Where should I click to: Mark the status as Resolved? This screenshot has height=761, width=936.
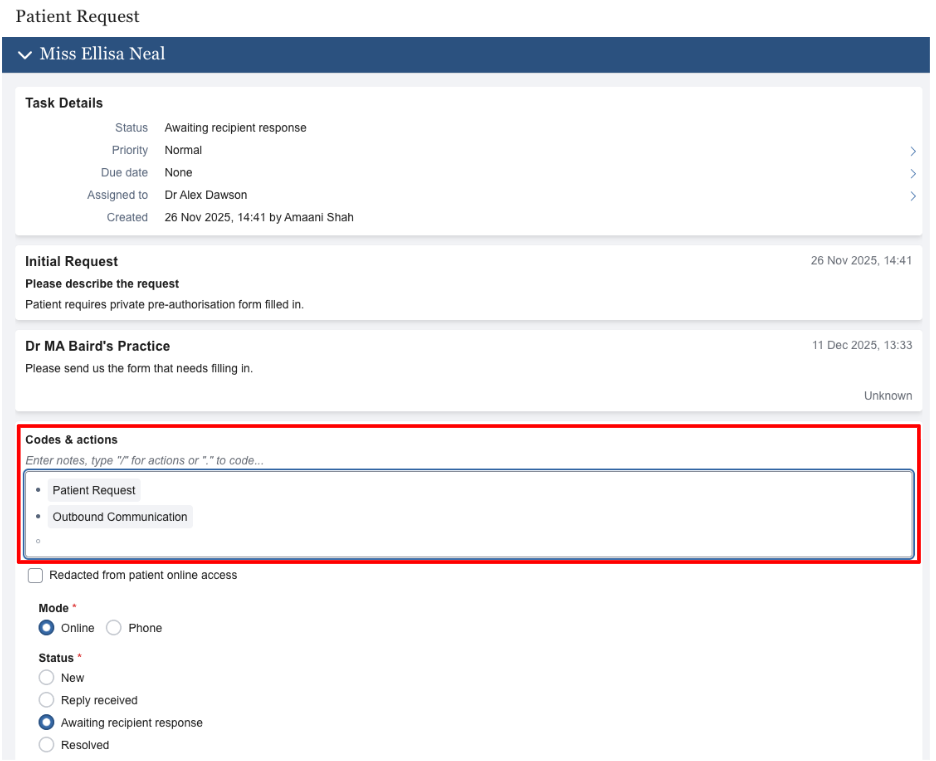pyautogui.click(x=46, y=745)
